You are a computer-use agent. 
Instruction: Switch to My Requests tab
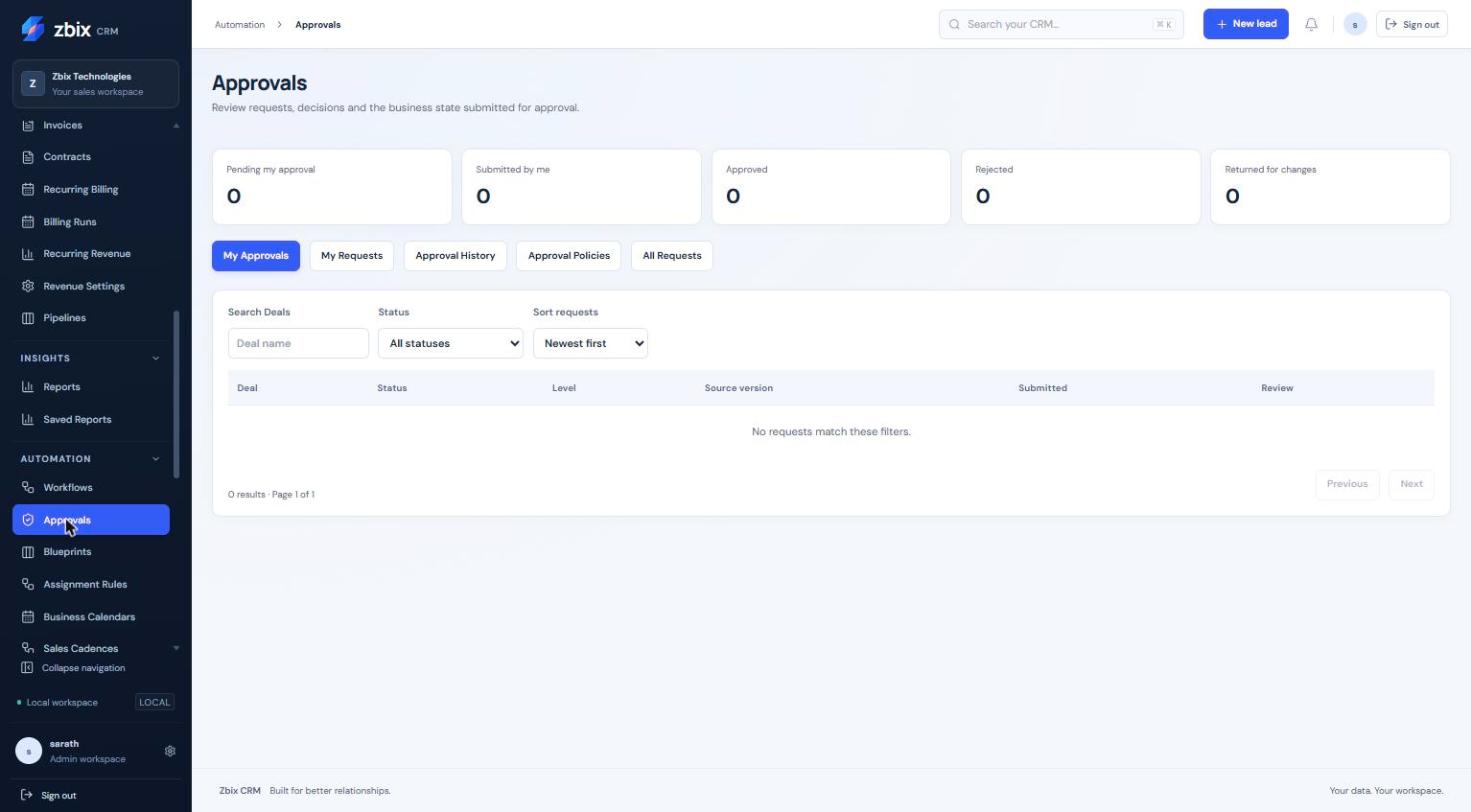coord(352,256)
